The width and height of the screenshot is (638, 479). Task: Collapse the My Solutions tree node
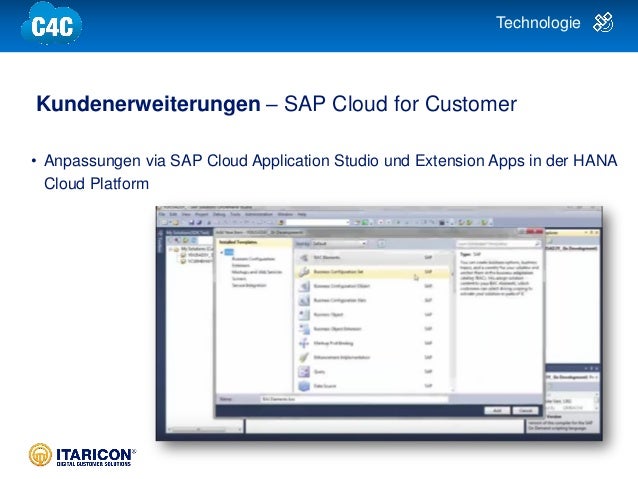point(171,249)
